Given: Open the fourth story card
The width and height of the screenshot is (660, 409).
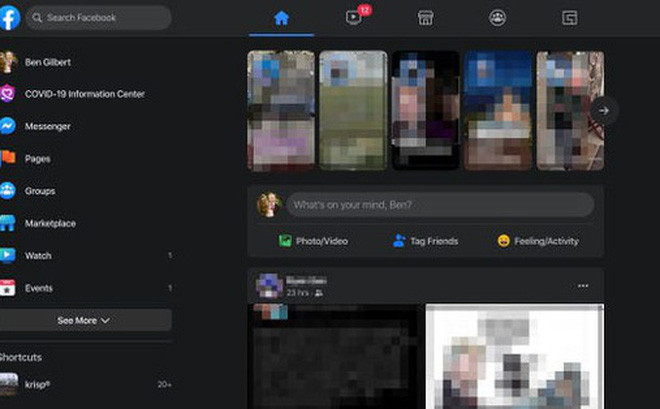Looking at the screenshot, I should pyautogui.click(x=498, y=111).
